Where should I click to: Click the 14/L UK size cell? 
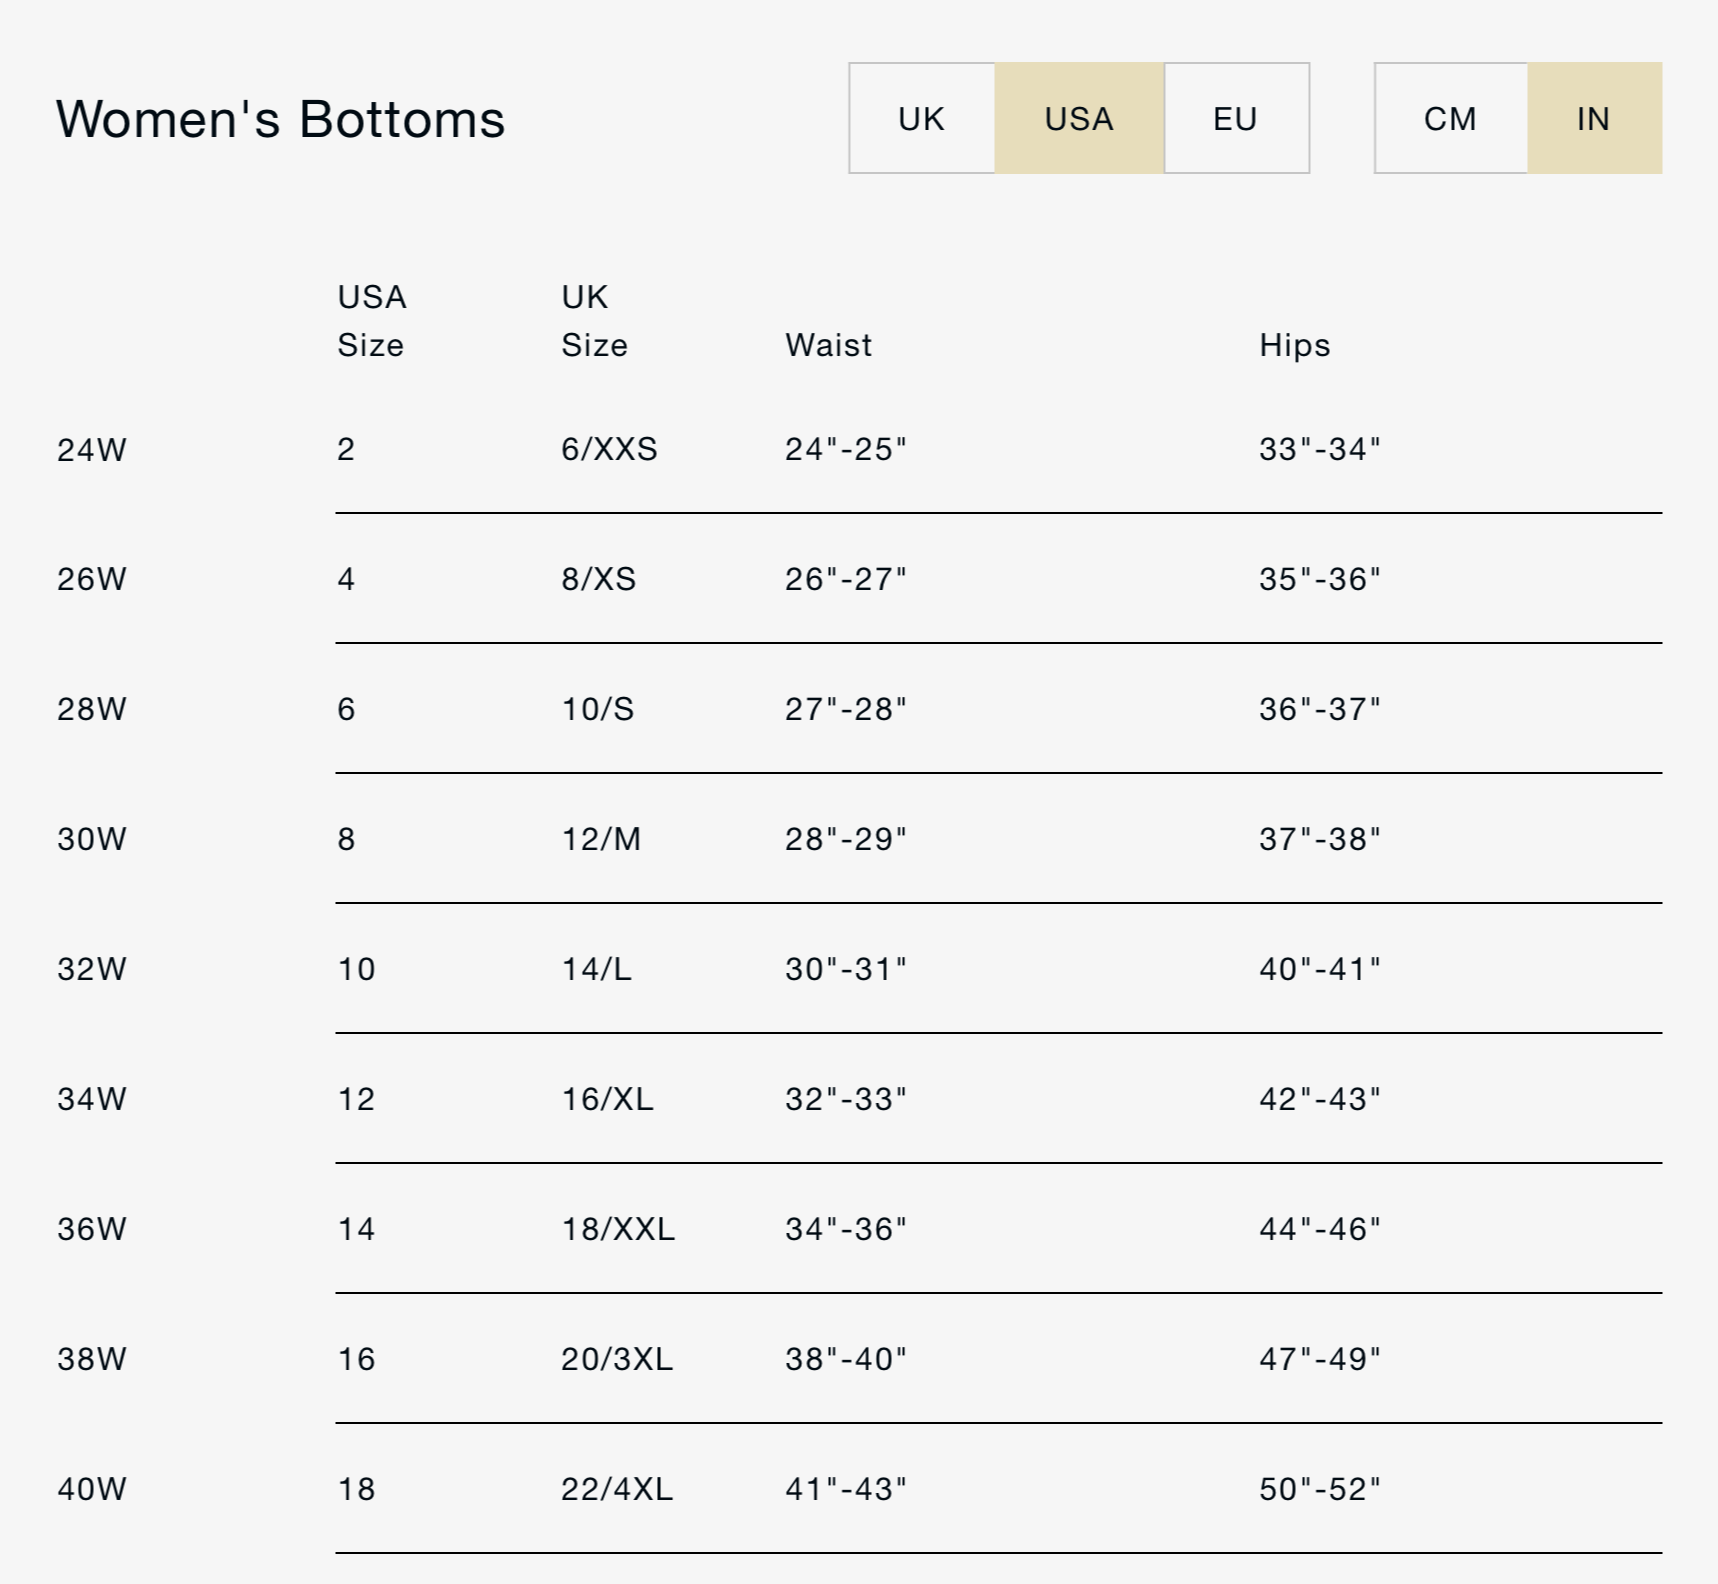point(596,969)
